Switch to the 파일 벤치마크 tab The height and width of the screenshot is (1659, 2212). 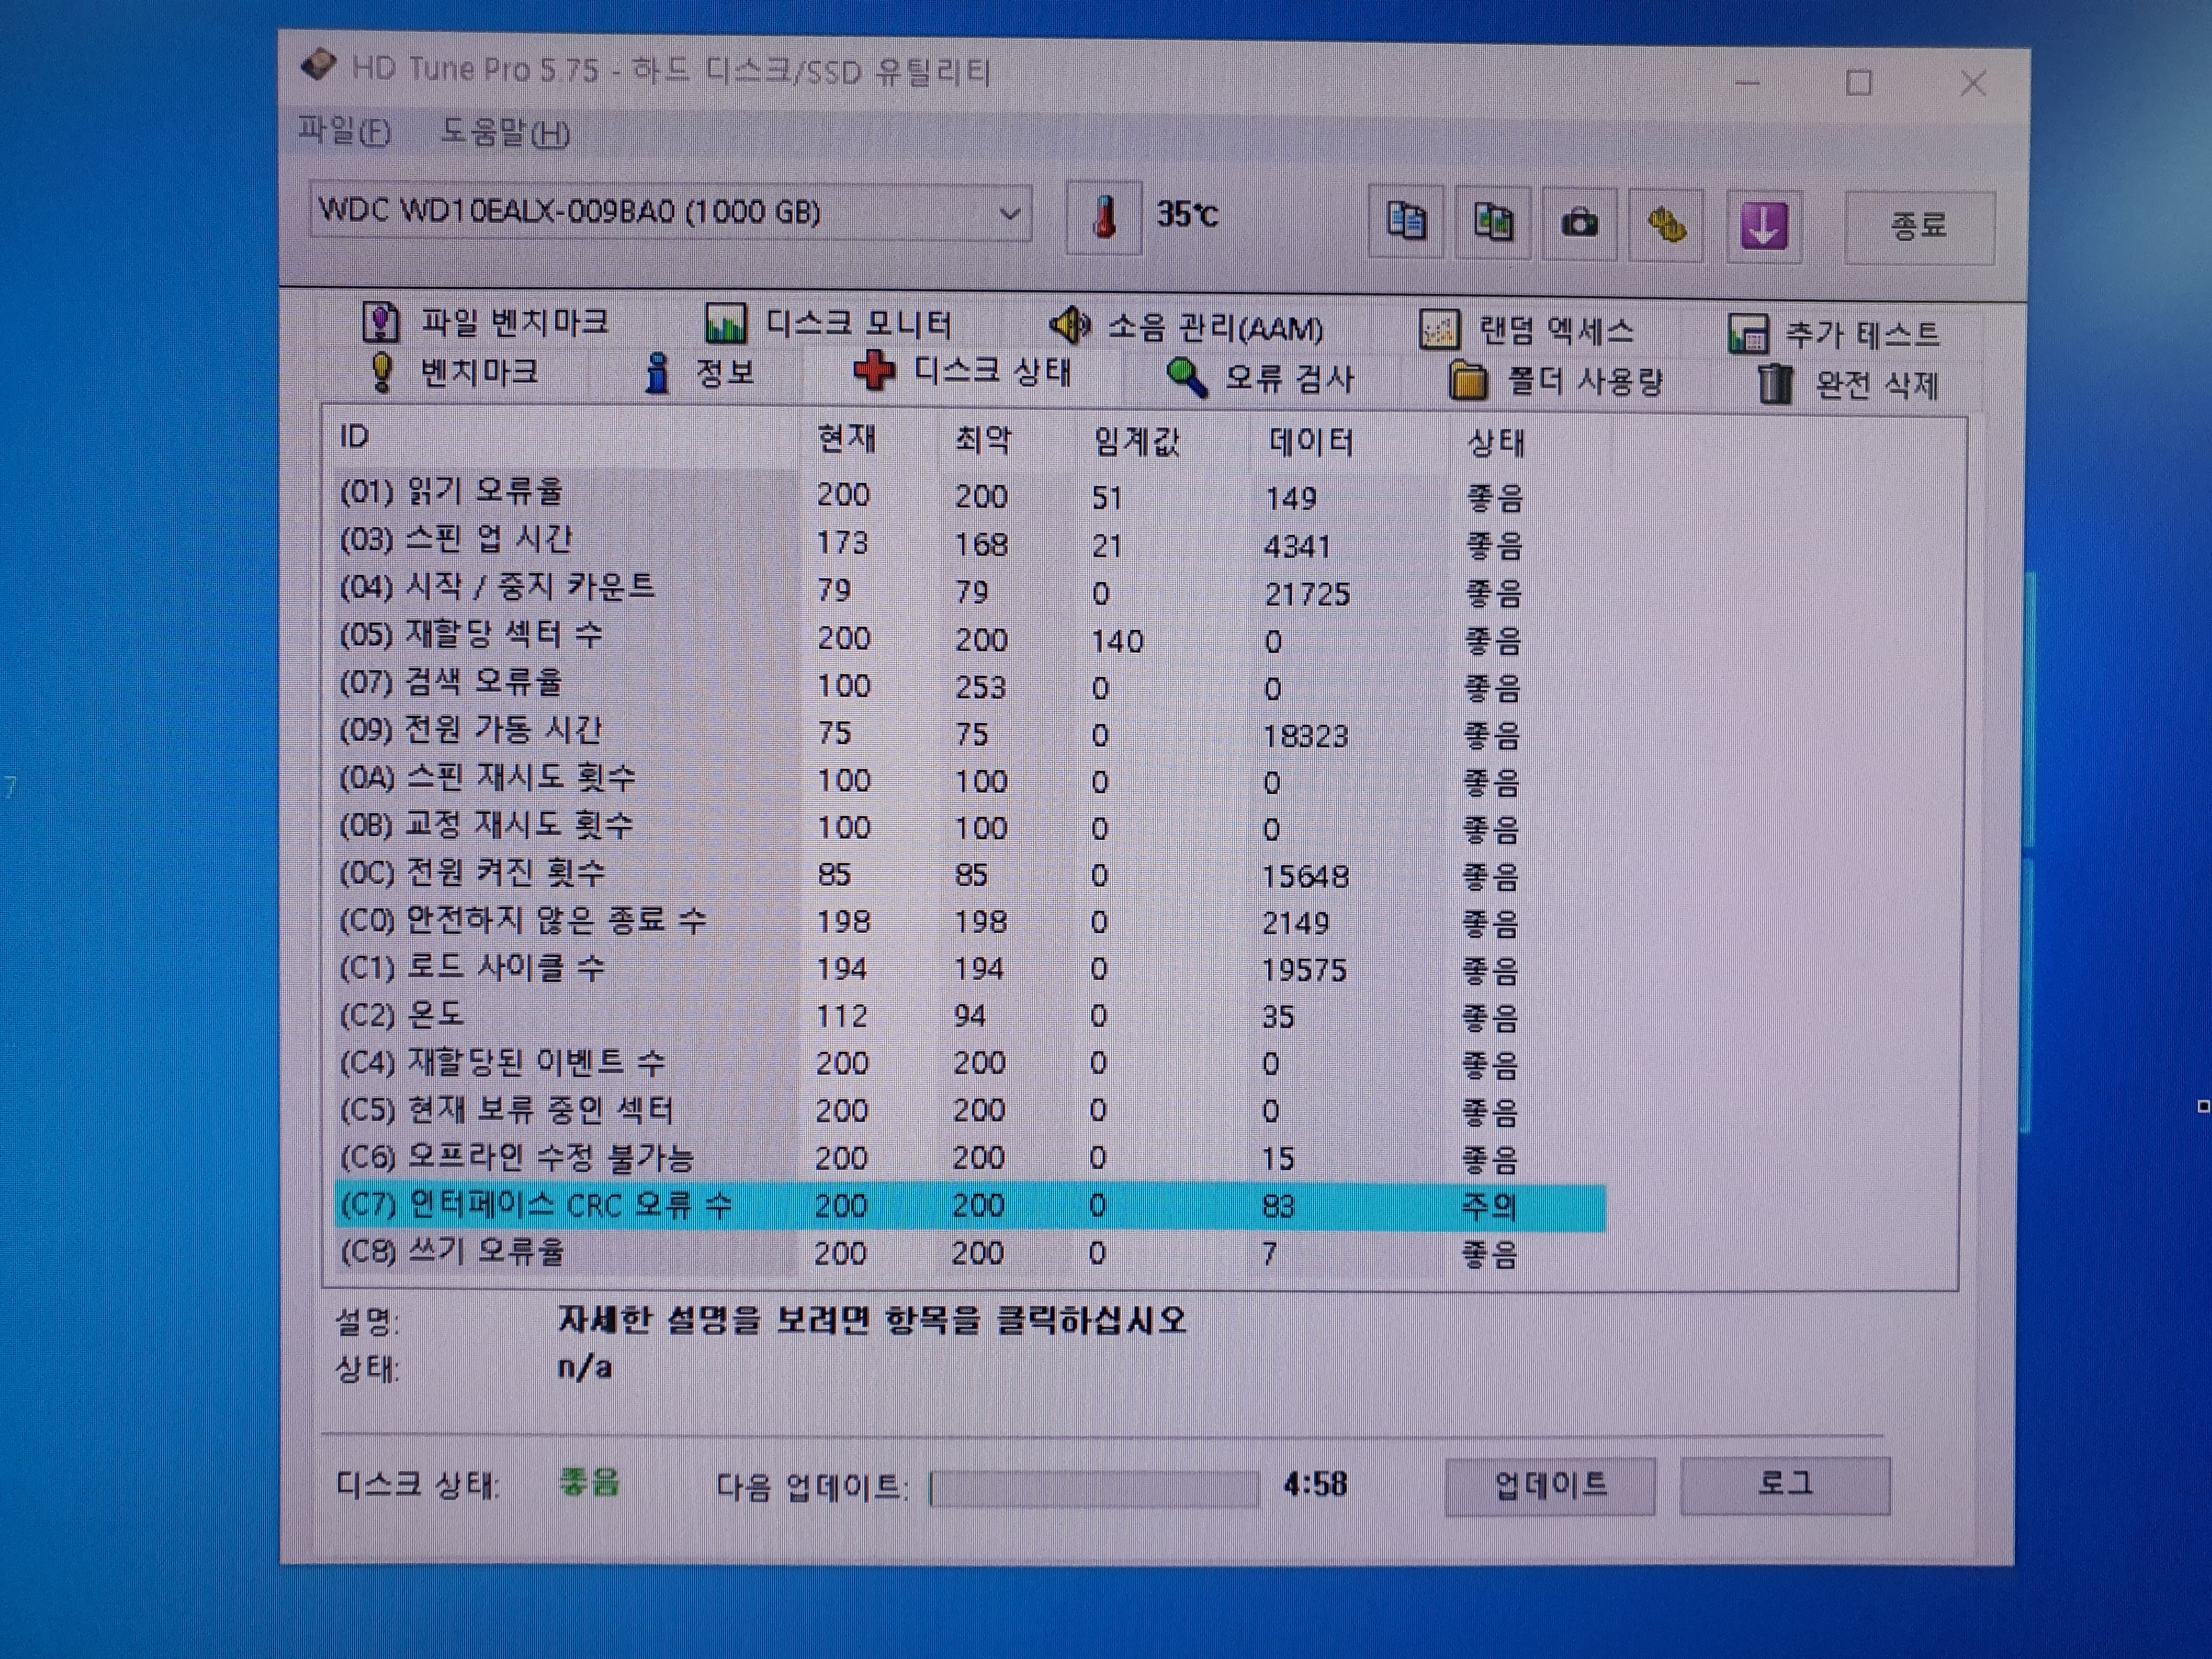(x=486, y=323)
